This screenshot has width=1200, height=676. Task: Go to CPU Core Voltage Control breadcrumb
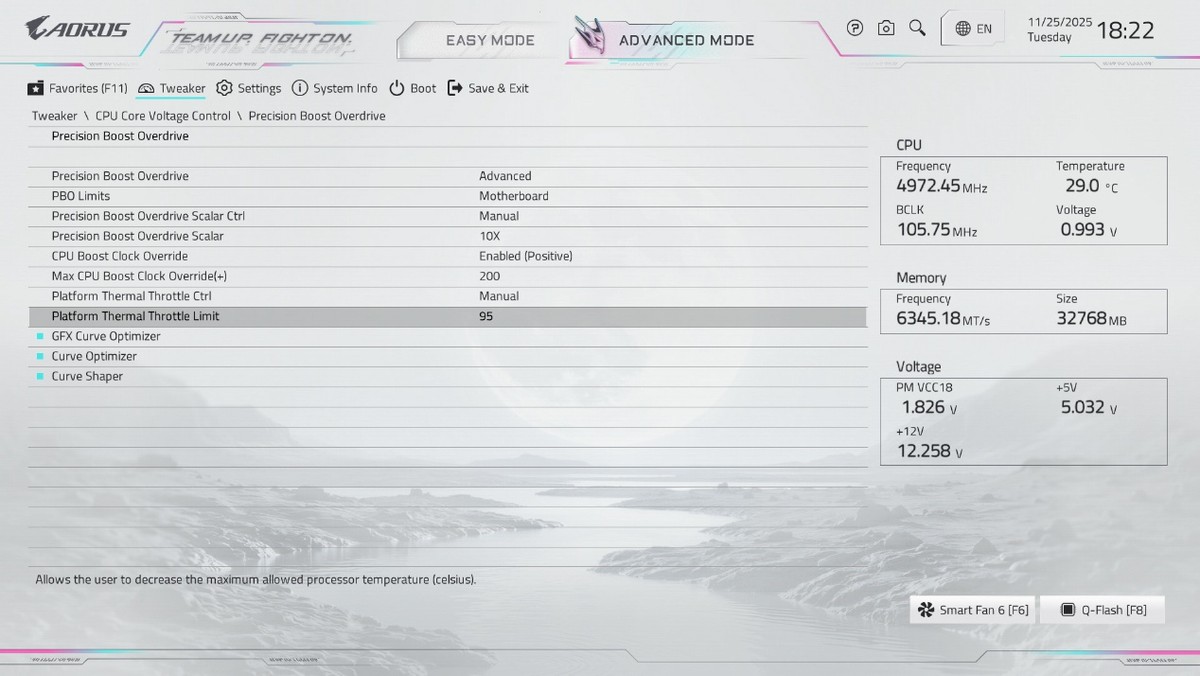(163, 116)
